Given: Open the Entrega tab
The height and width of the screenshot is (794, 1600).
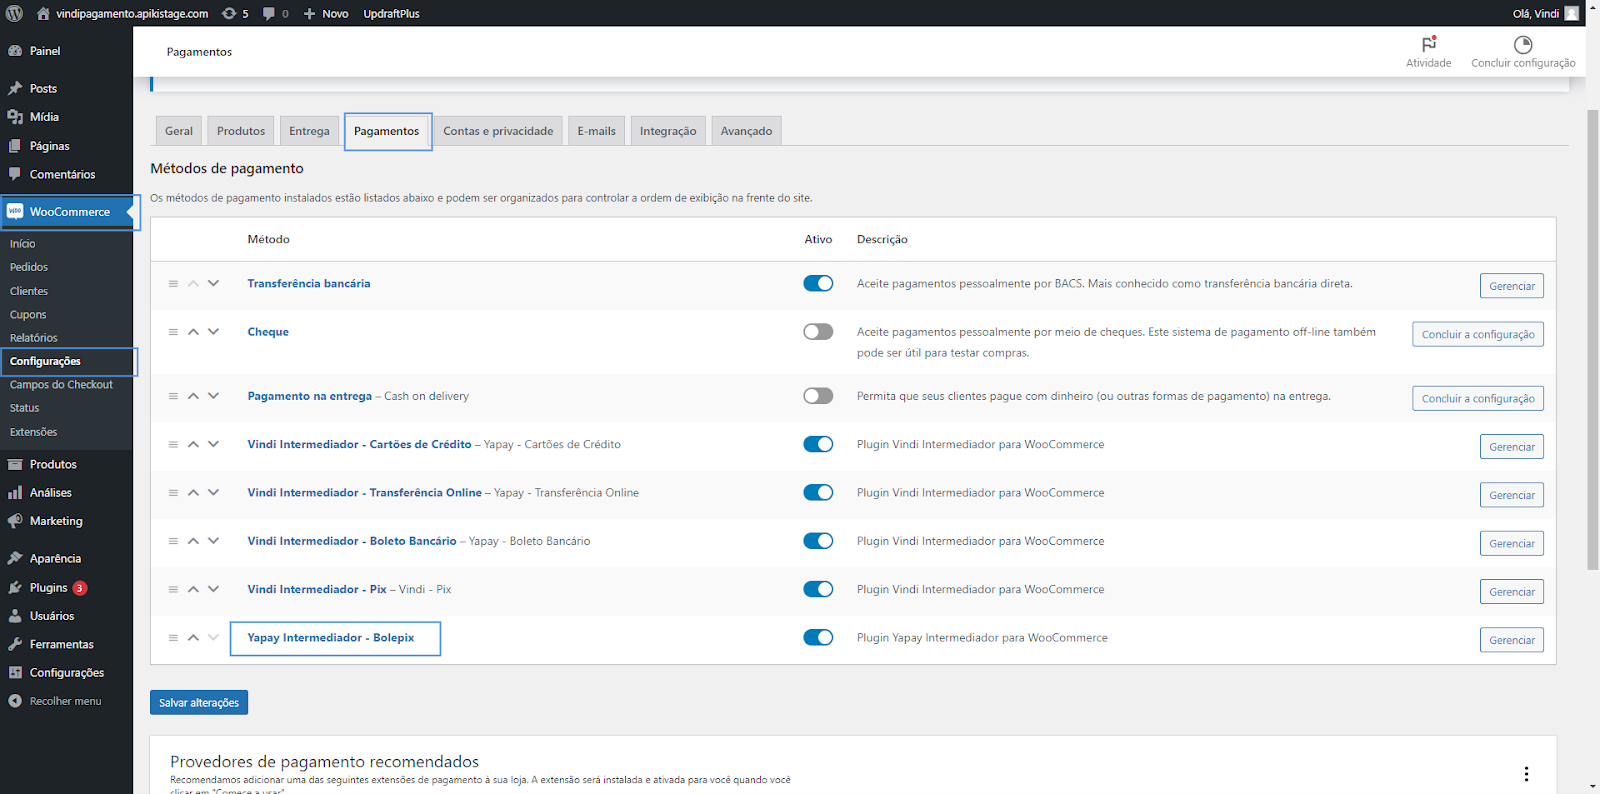Looking at the screenshot, I should 309,131.
